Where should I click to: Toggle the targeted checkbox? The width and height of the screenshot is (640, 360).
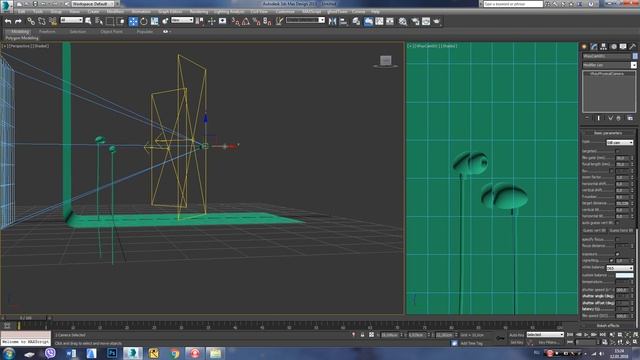(x=617, y=151)
